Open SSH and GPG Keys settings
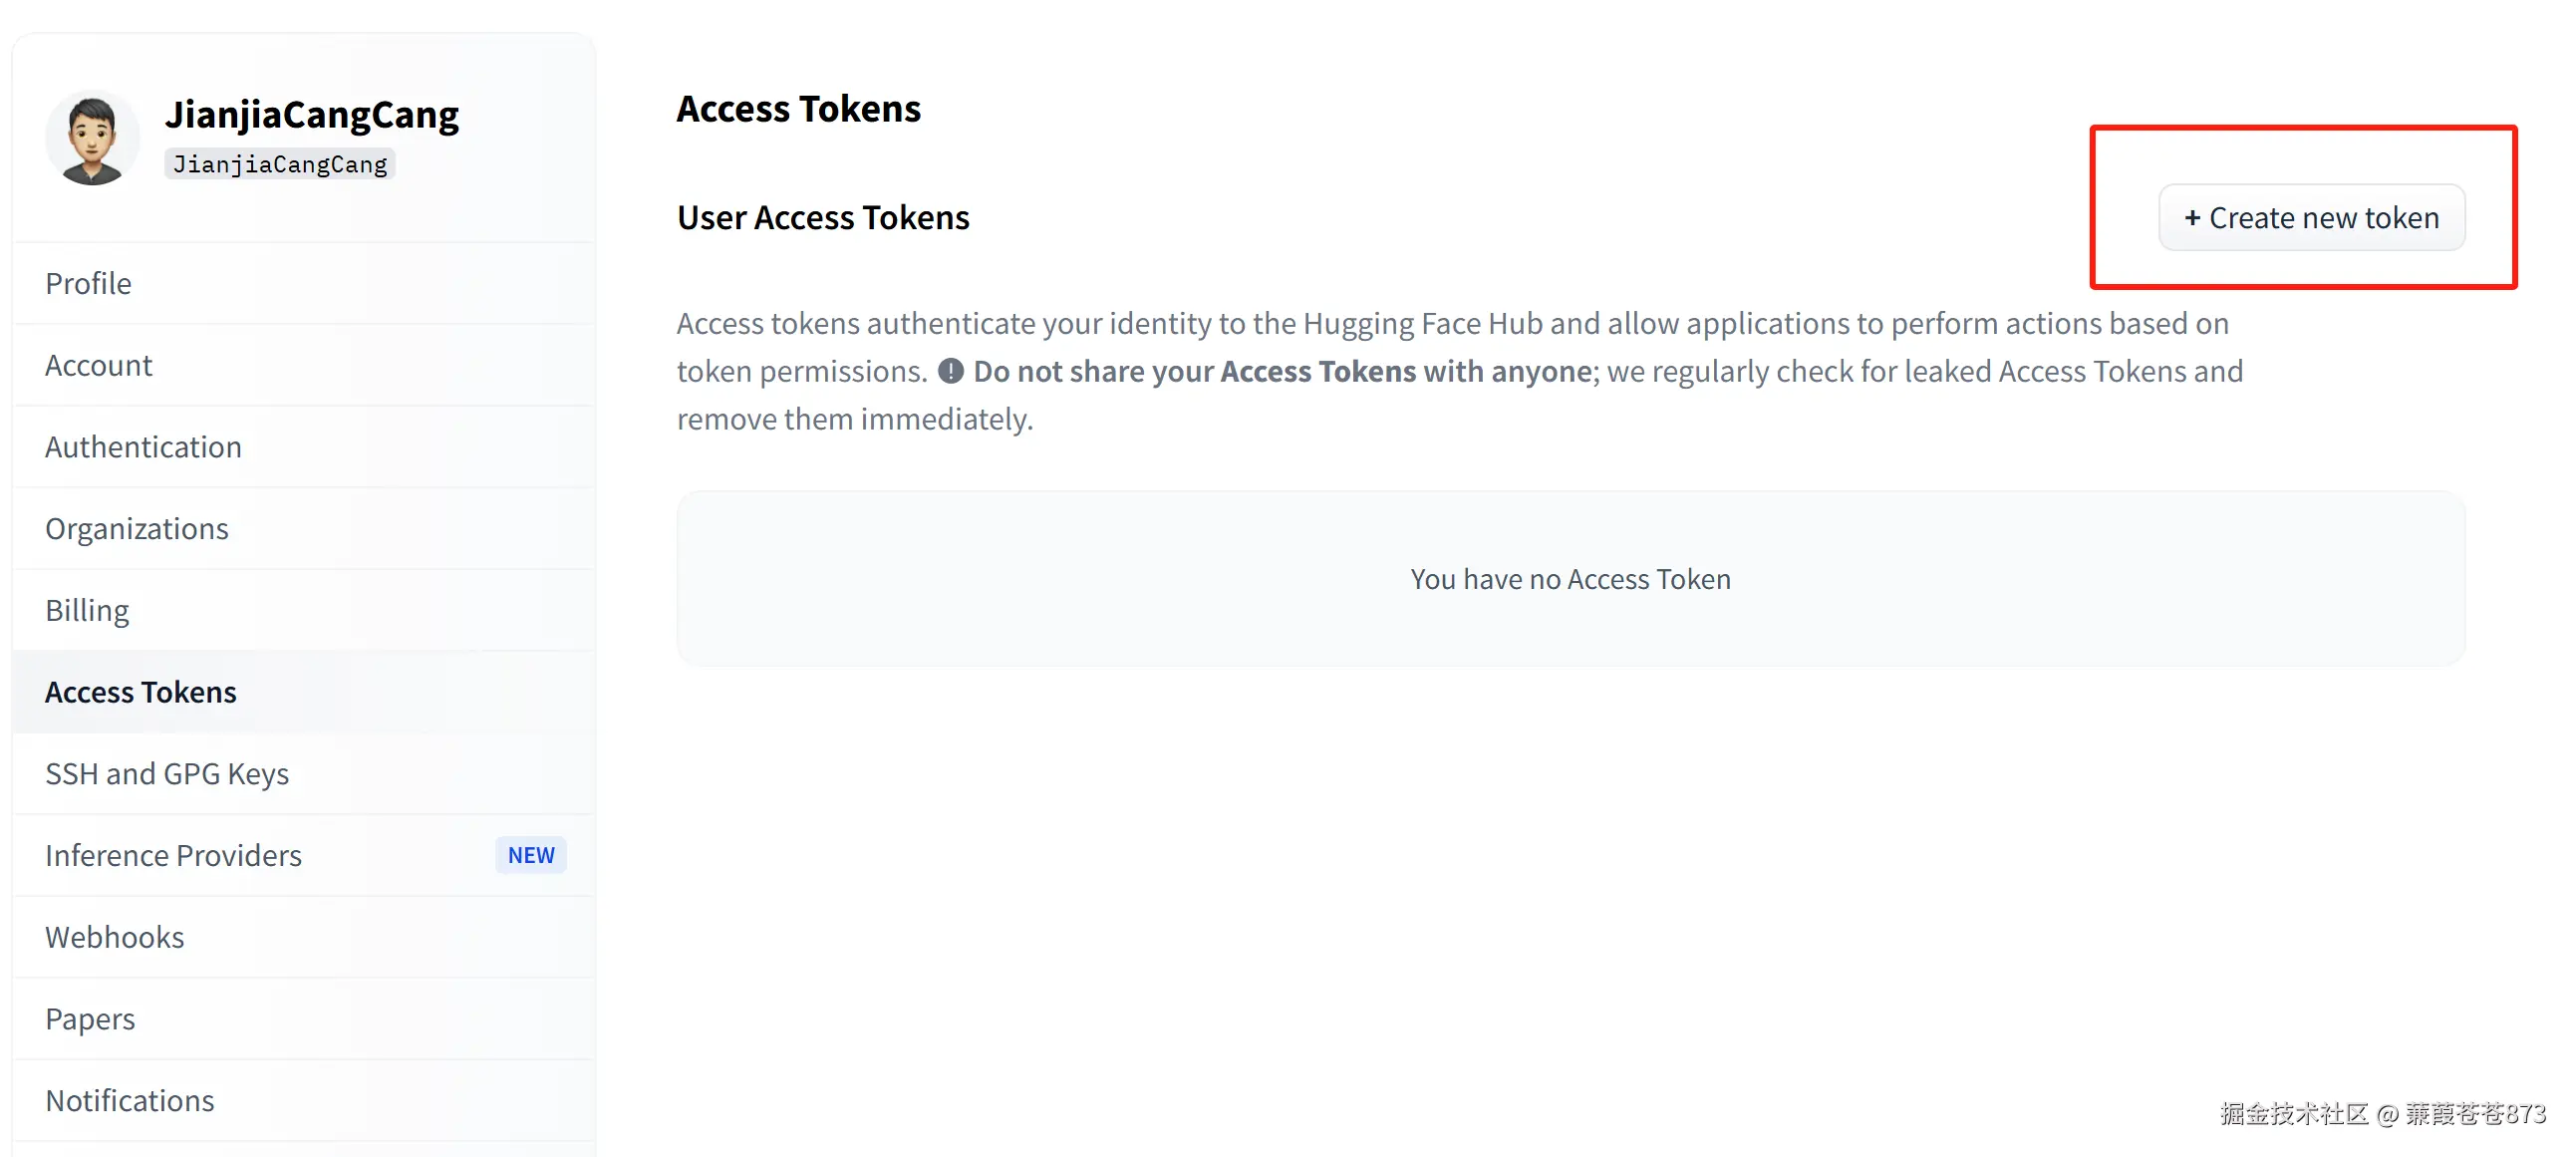 point(166,774)
